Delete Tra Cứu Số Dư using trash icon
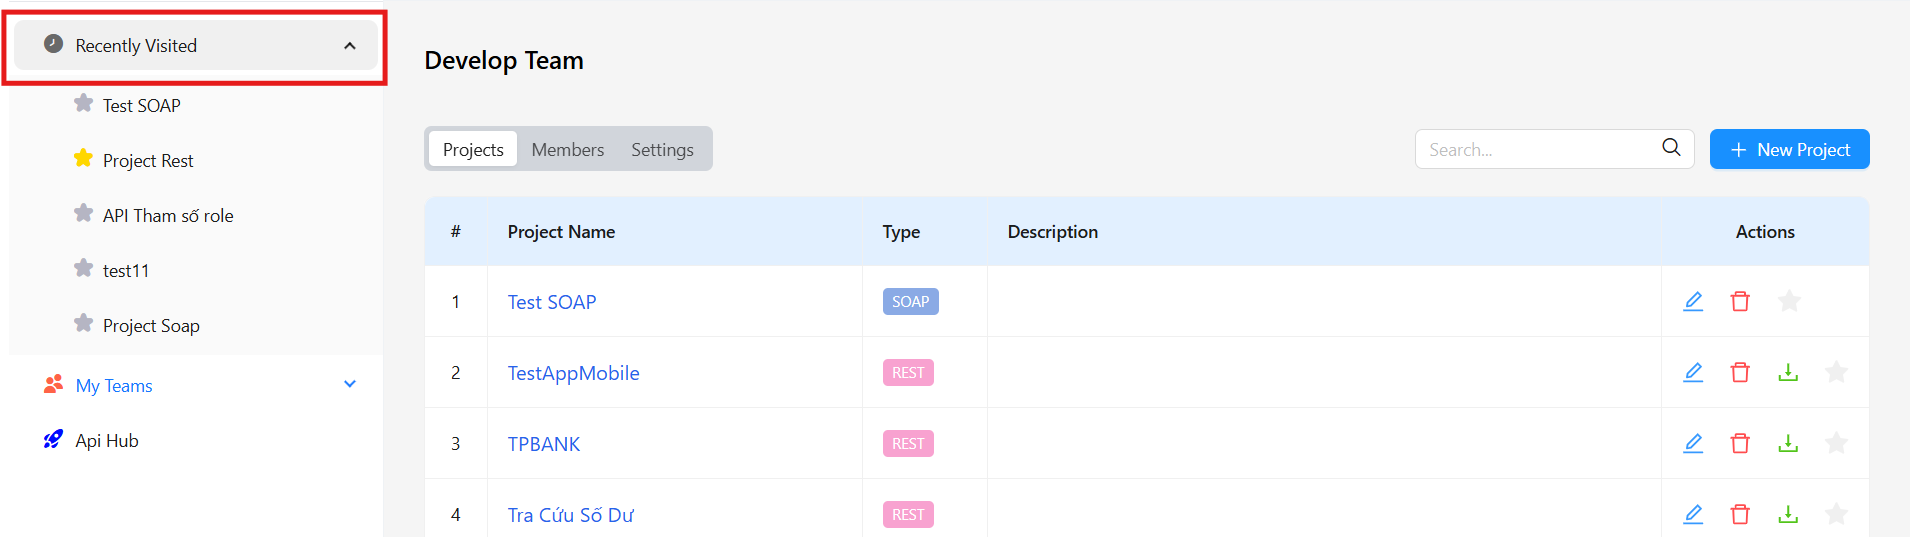This screenshot has height=537, width=1910. pyautogui.click(x=1740, y=514)
